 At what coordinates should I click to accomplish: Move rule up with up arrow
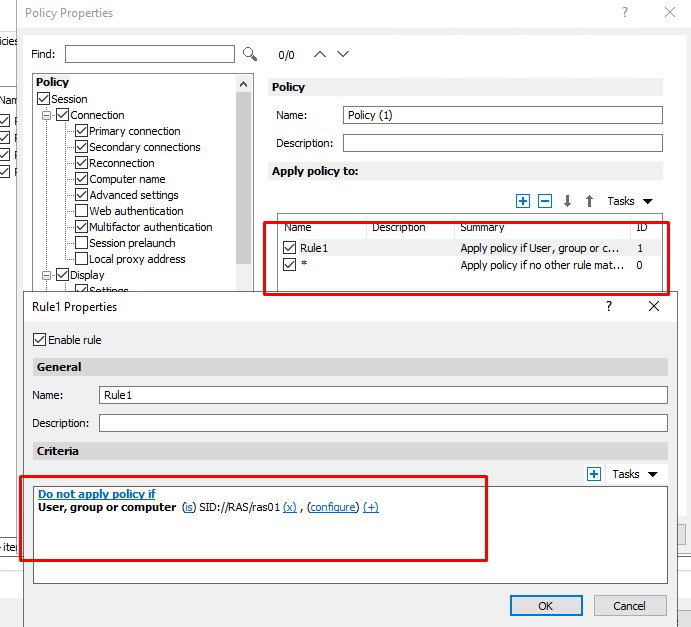coord(589,201)
